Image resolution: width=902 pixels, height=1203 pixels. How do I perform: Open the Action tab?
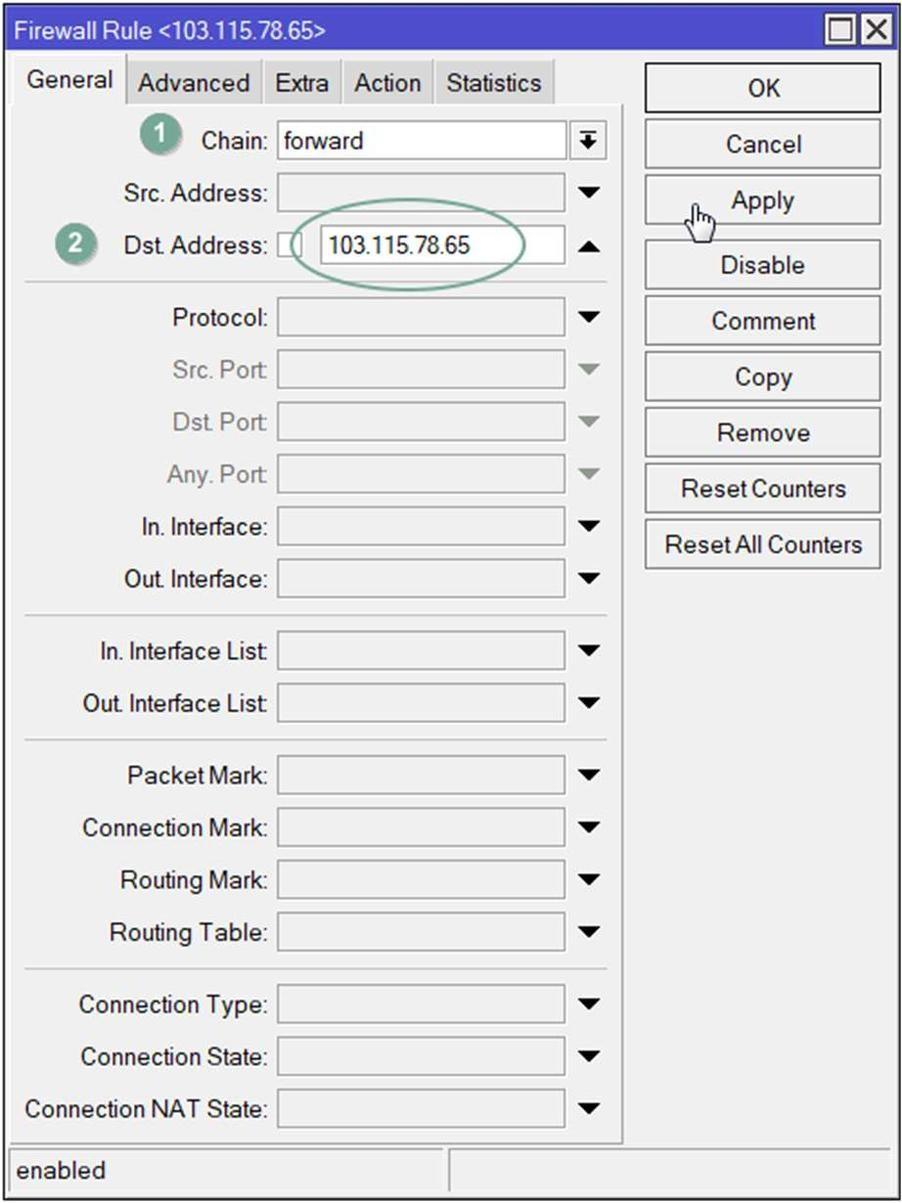387,83
